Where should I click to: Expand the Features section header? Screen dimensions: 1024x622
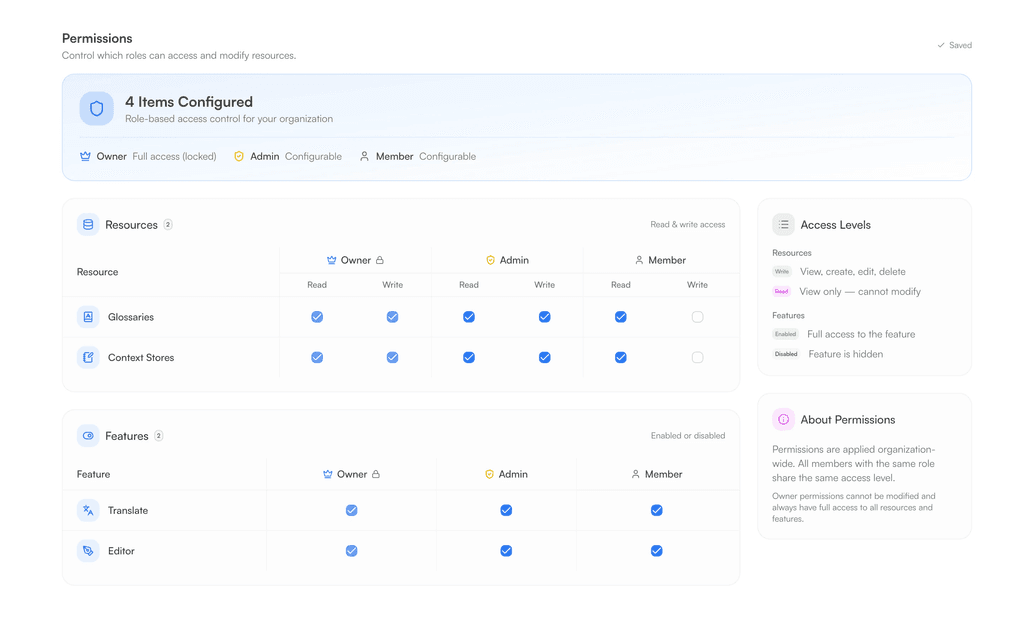[120, 435]
